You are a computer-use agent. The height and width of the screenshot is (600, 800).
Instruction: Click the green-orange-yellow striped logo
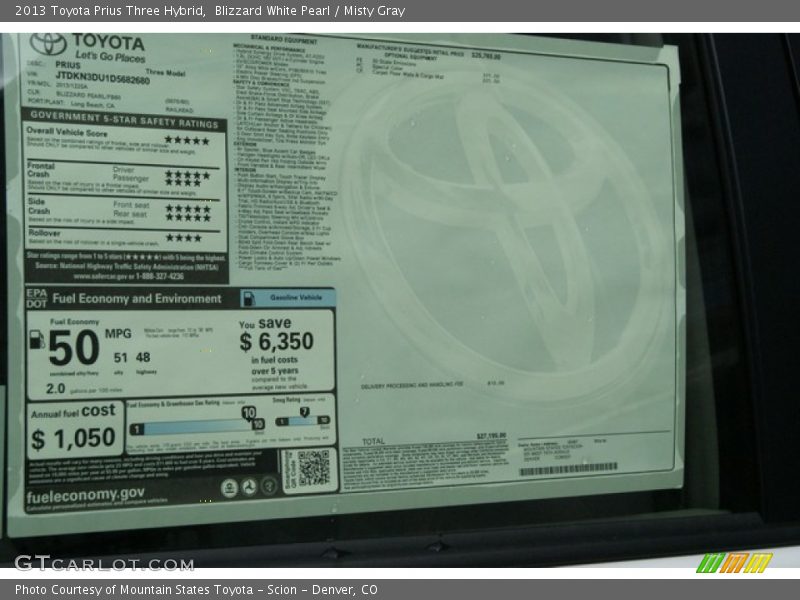(734, 563)
